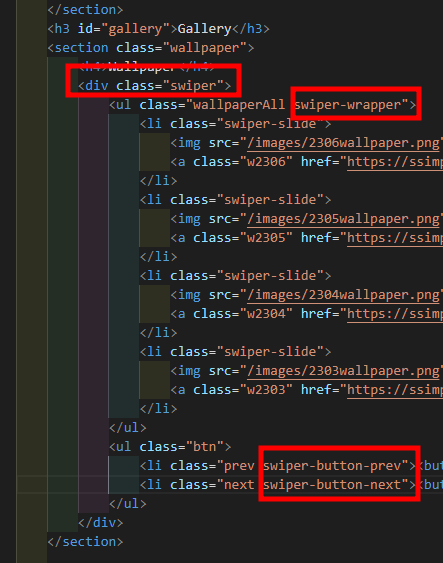This screenshot has height=563, width=443.
Task: Click the "div" tag name before class swiper
Action: pyautogui.click(x=97, y=86)
